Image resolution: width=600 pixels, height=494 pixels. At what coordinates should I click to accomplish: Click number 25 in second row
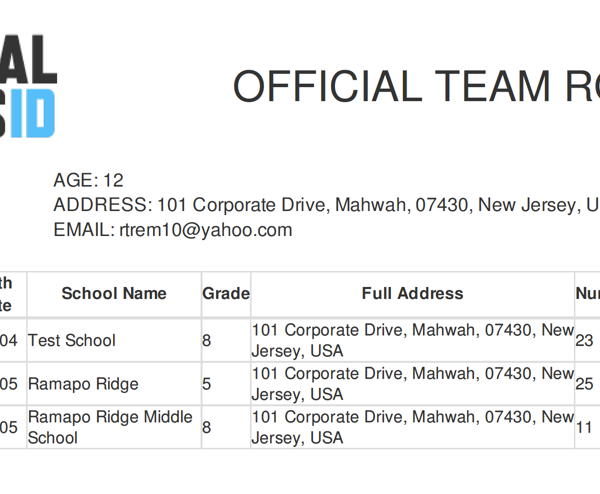584,384
